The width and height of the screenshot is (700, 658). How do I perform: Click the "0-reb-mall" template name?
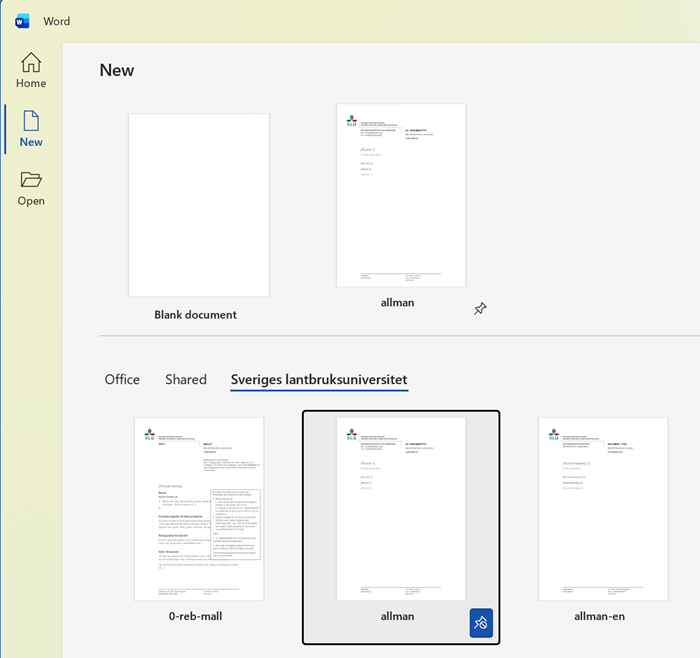pos(196,616)
